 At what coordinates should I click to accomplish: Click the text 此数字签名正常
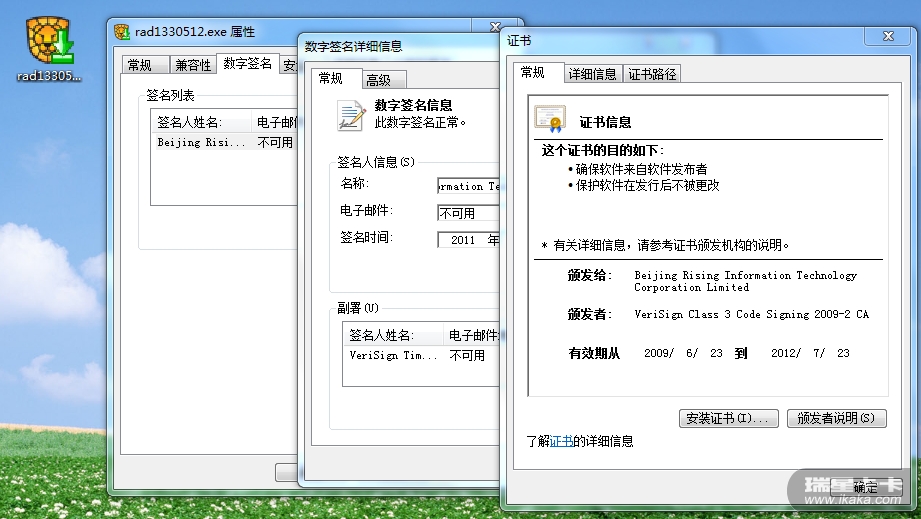click(x=420, y=123)
